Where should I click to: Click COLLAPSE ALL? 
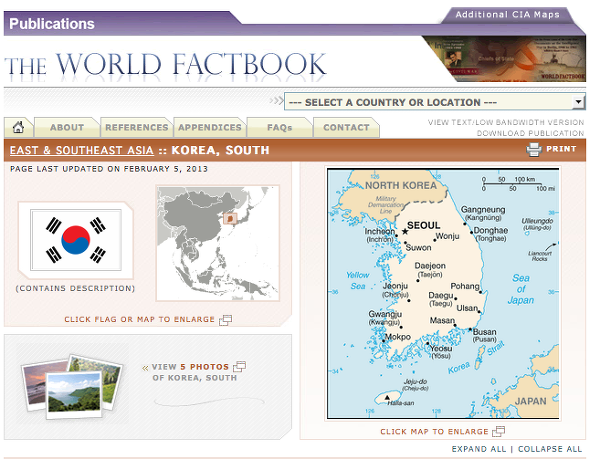550,449
